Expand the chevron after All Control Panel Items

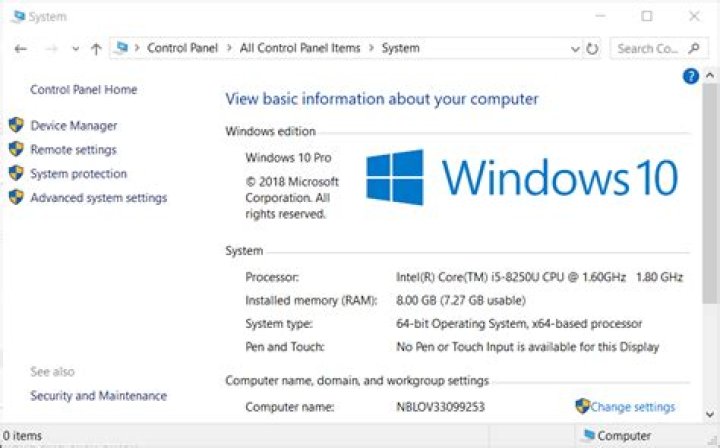click(x=371, y=48)
